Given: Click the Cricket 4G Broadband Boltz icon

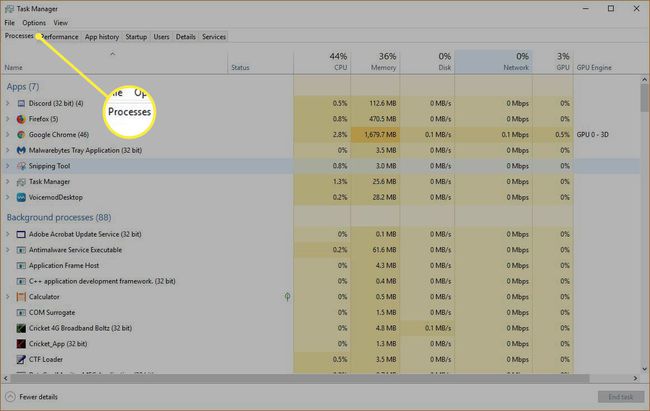Looking at the screenshot, I should coord(21,328).
